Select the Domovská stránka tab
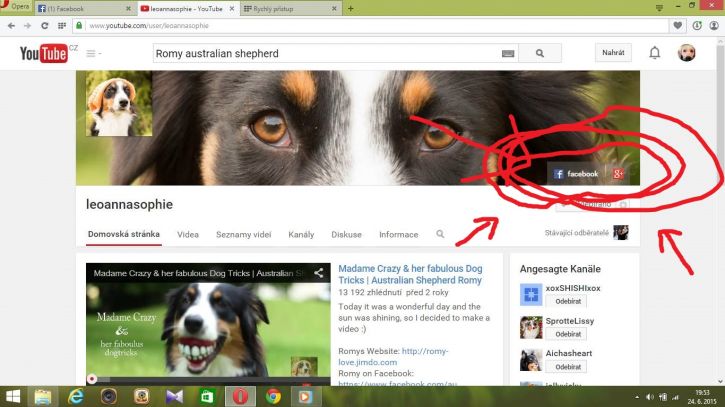Screen dimensions: 725x407 (x=123, y=234)
